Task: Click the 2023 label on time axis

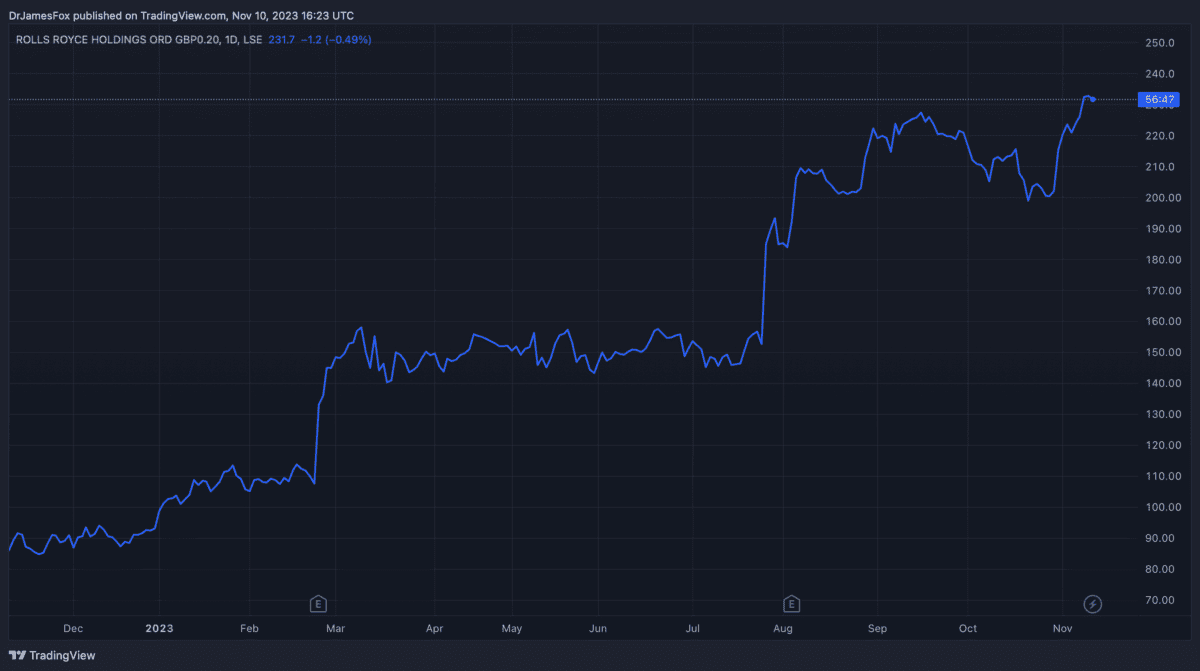Action: click(x=159, y=629)
